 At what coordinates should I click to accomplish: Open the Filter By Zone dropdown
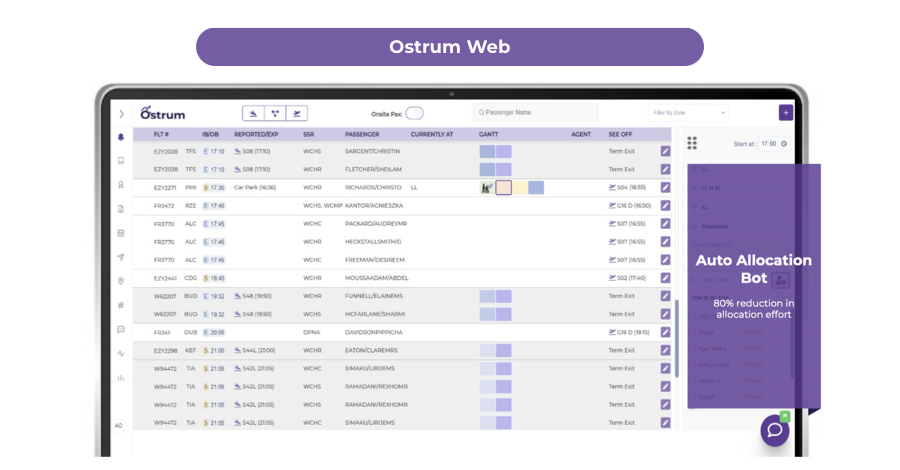tap(688, 112)
